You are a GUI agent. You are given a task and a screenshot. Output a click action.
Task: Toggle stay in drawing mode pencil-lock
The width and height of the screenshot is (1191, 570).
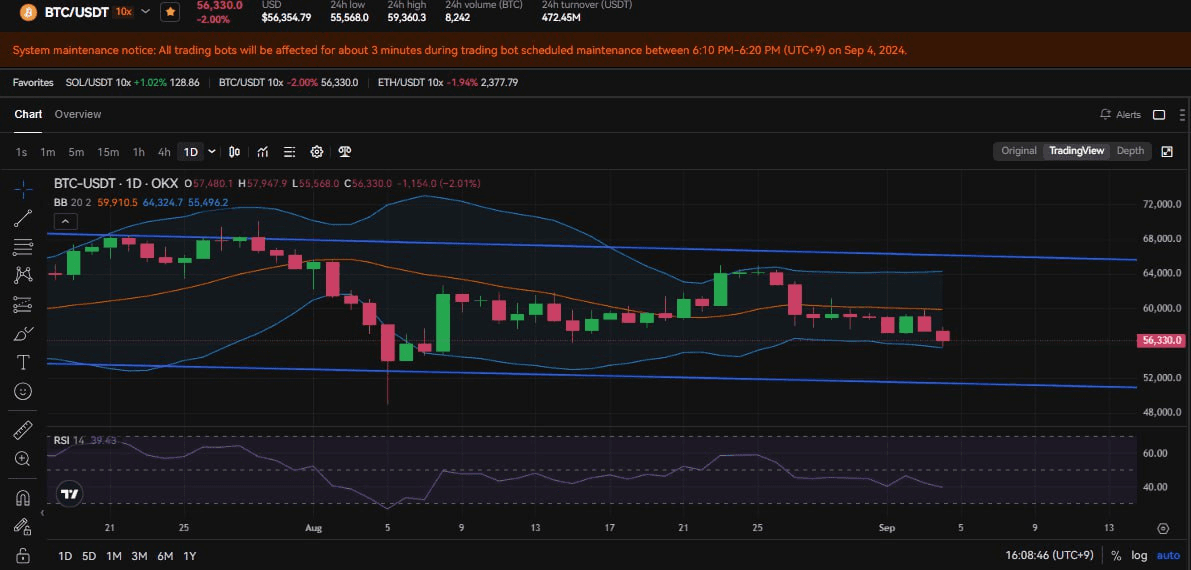point(23,527)
